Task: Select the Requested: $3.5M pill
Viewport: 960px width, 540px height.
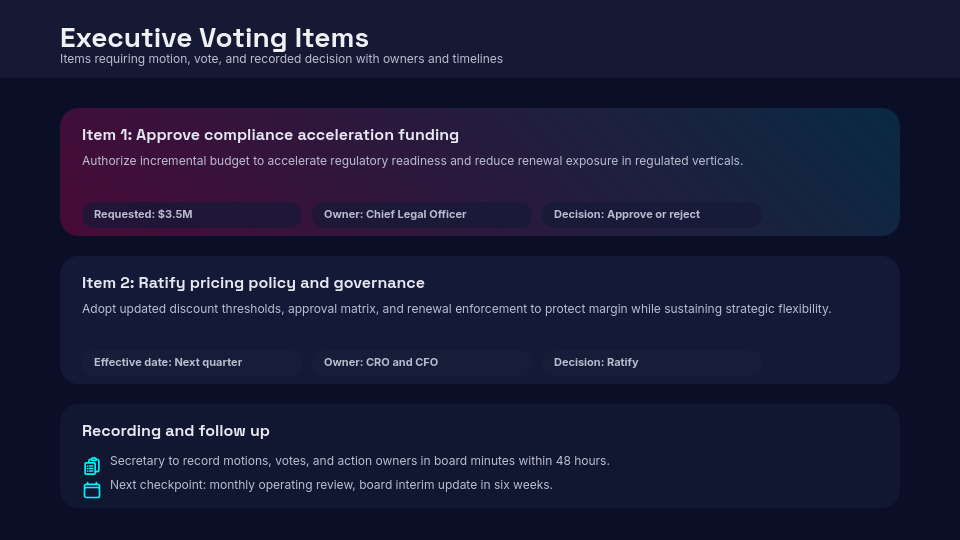Action: click(191, 215)
